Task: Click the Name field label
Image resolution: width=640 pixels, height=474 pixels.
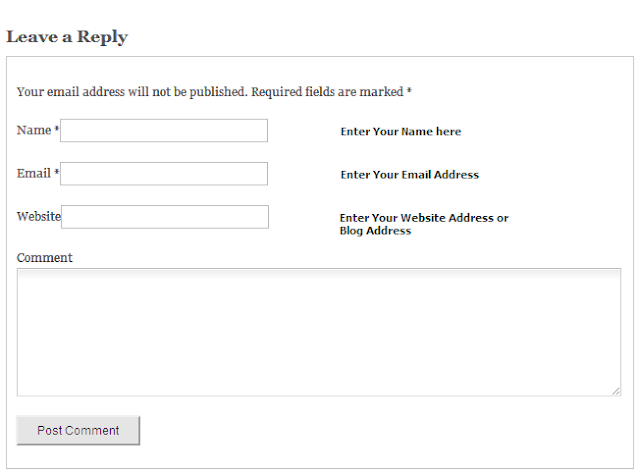Action: pos(33,130)
